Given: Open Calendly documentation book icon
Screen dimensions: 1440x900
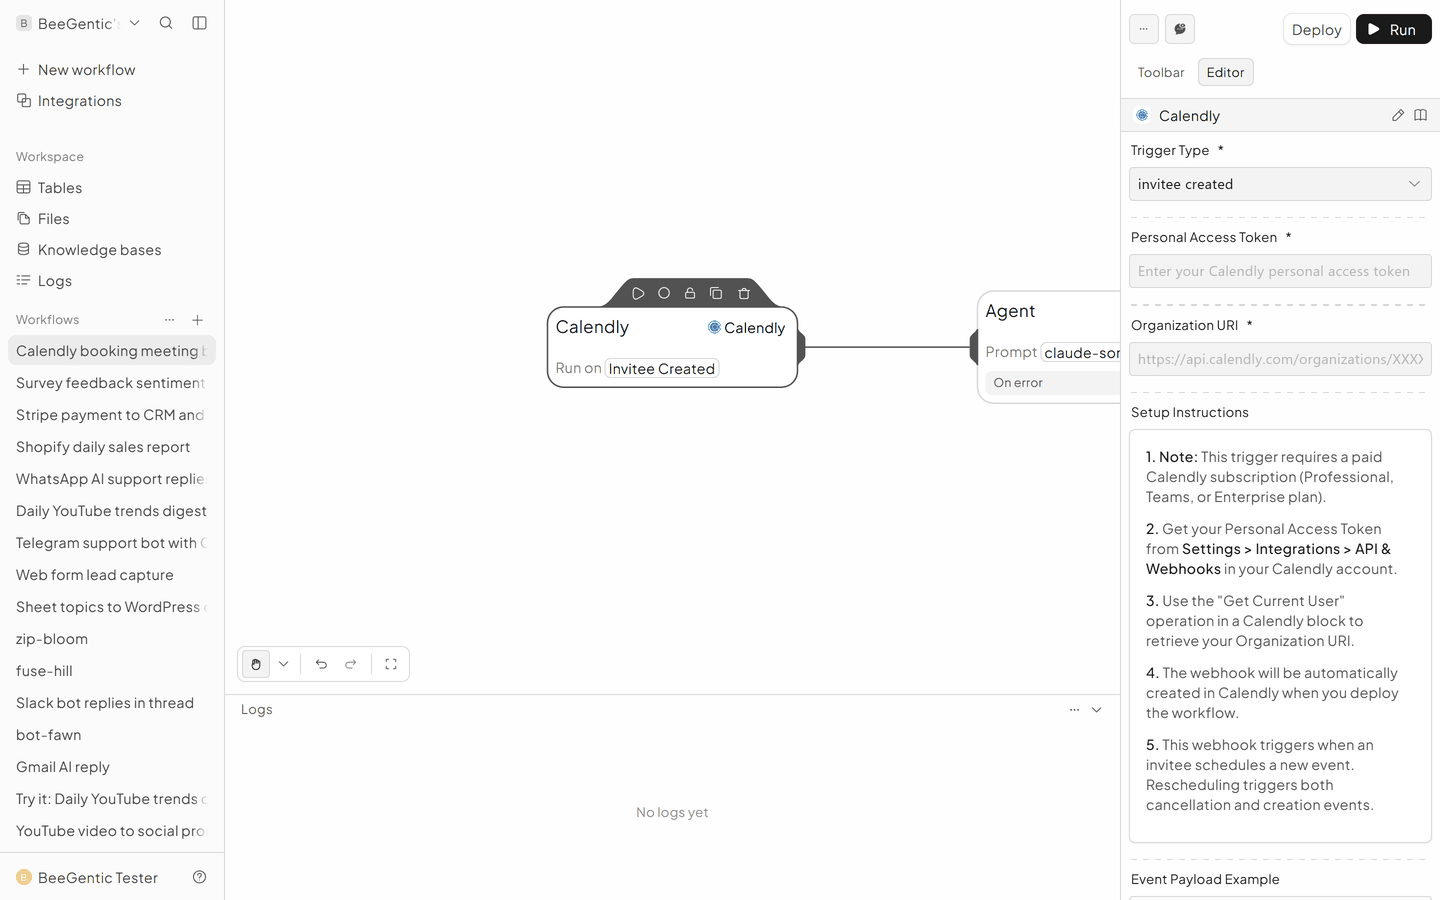Looking at the screenshot, I should [x=1420, y=115].
